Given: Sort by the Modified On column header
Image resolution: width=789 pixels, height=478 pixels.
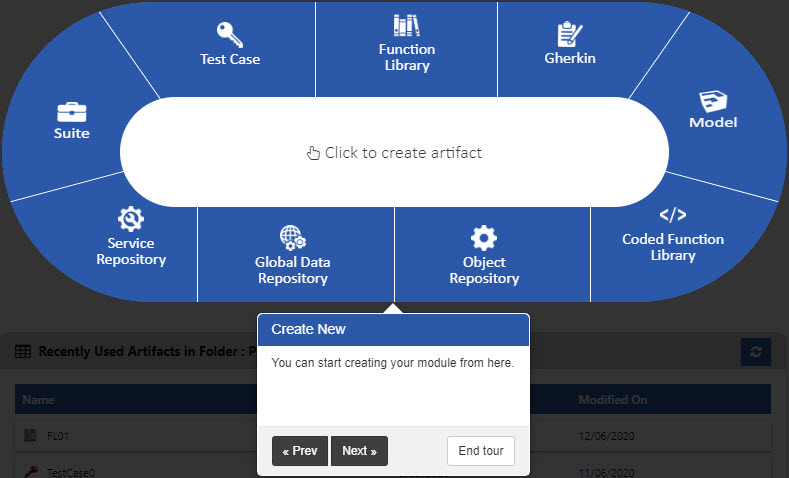Looking at the screenshot, I should pyautogui.click(x=613, y=400).
